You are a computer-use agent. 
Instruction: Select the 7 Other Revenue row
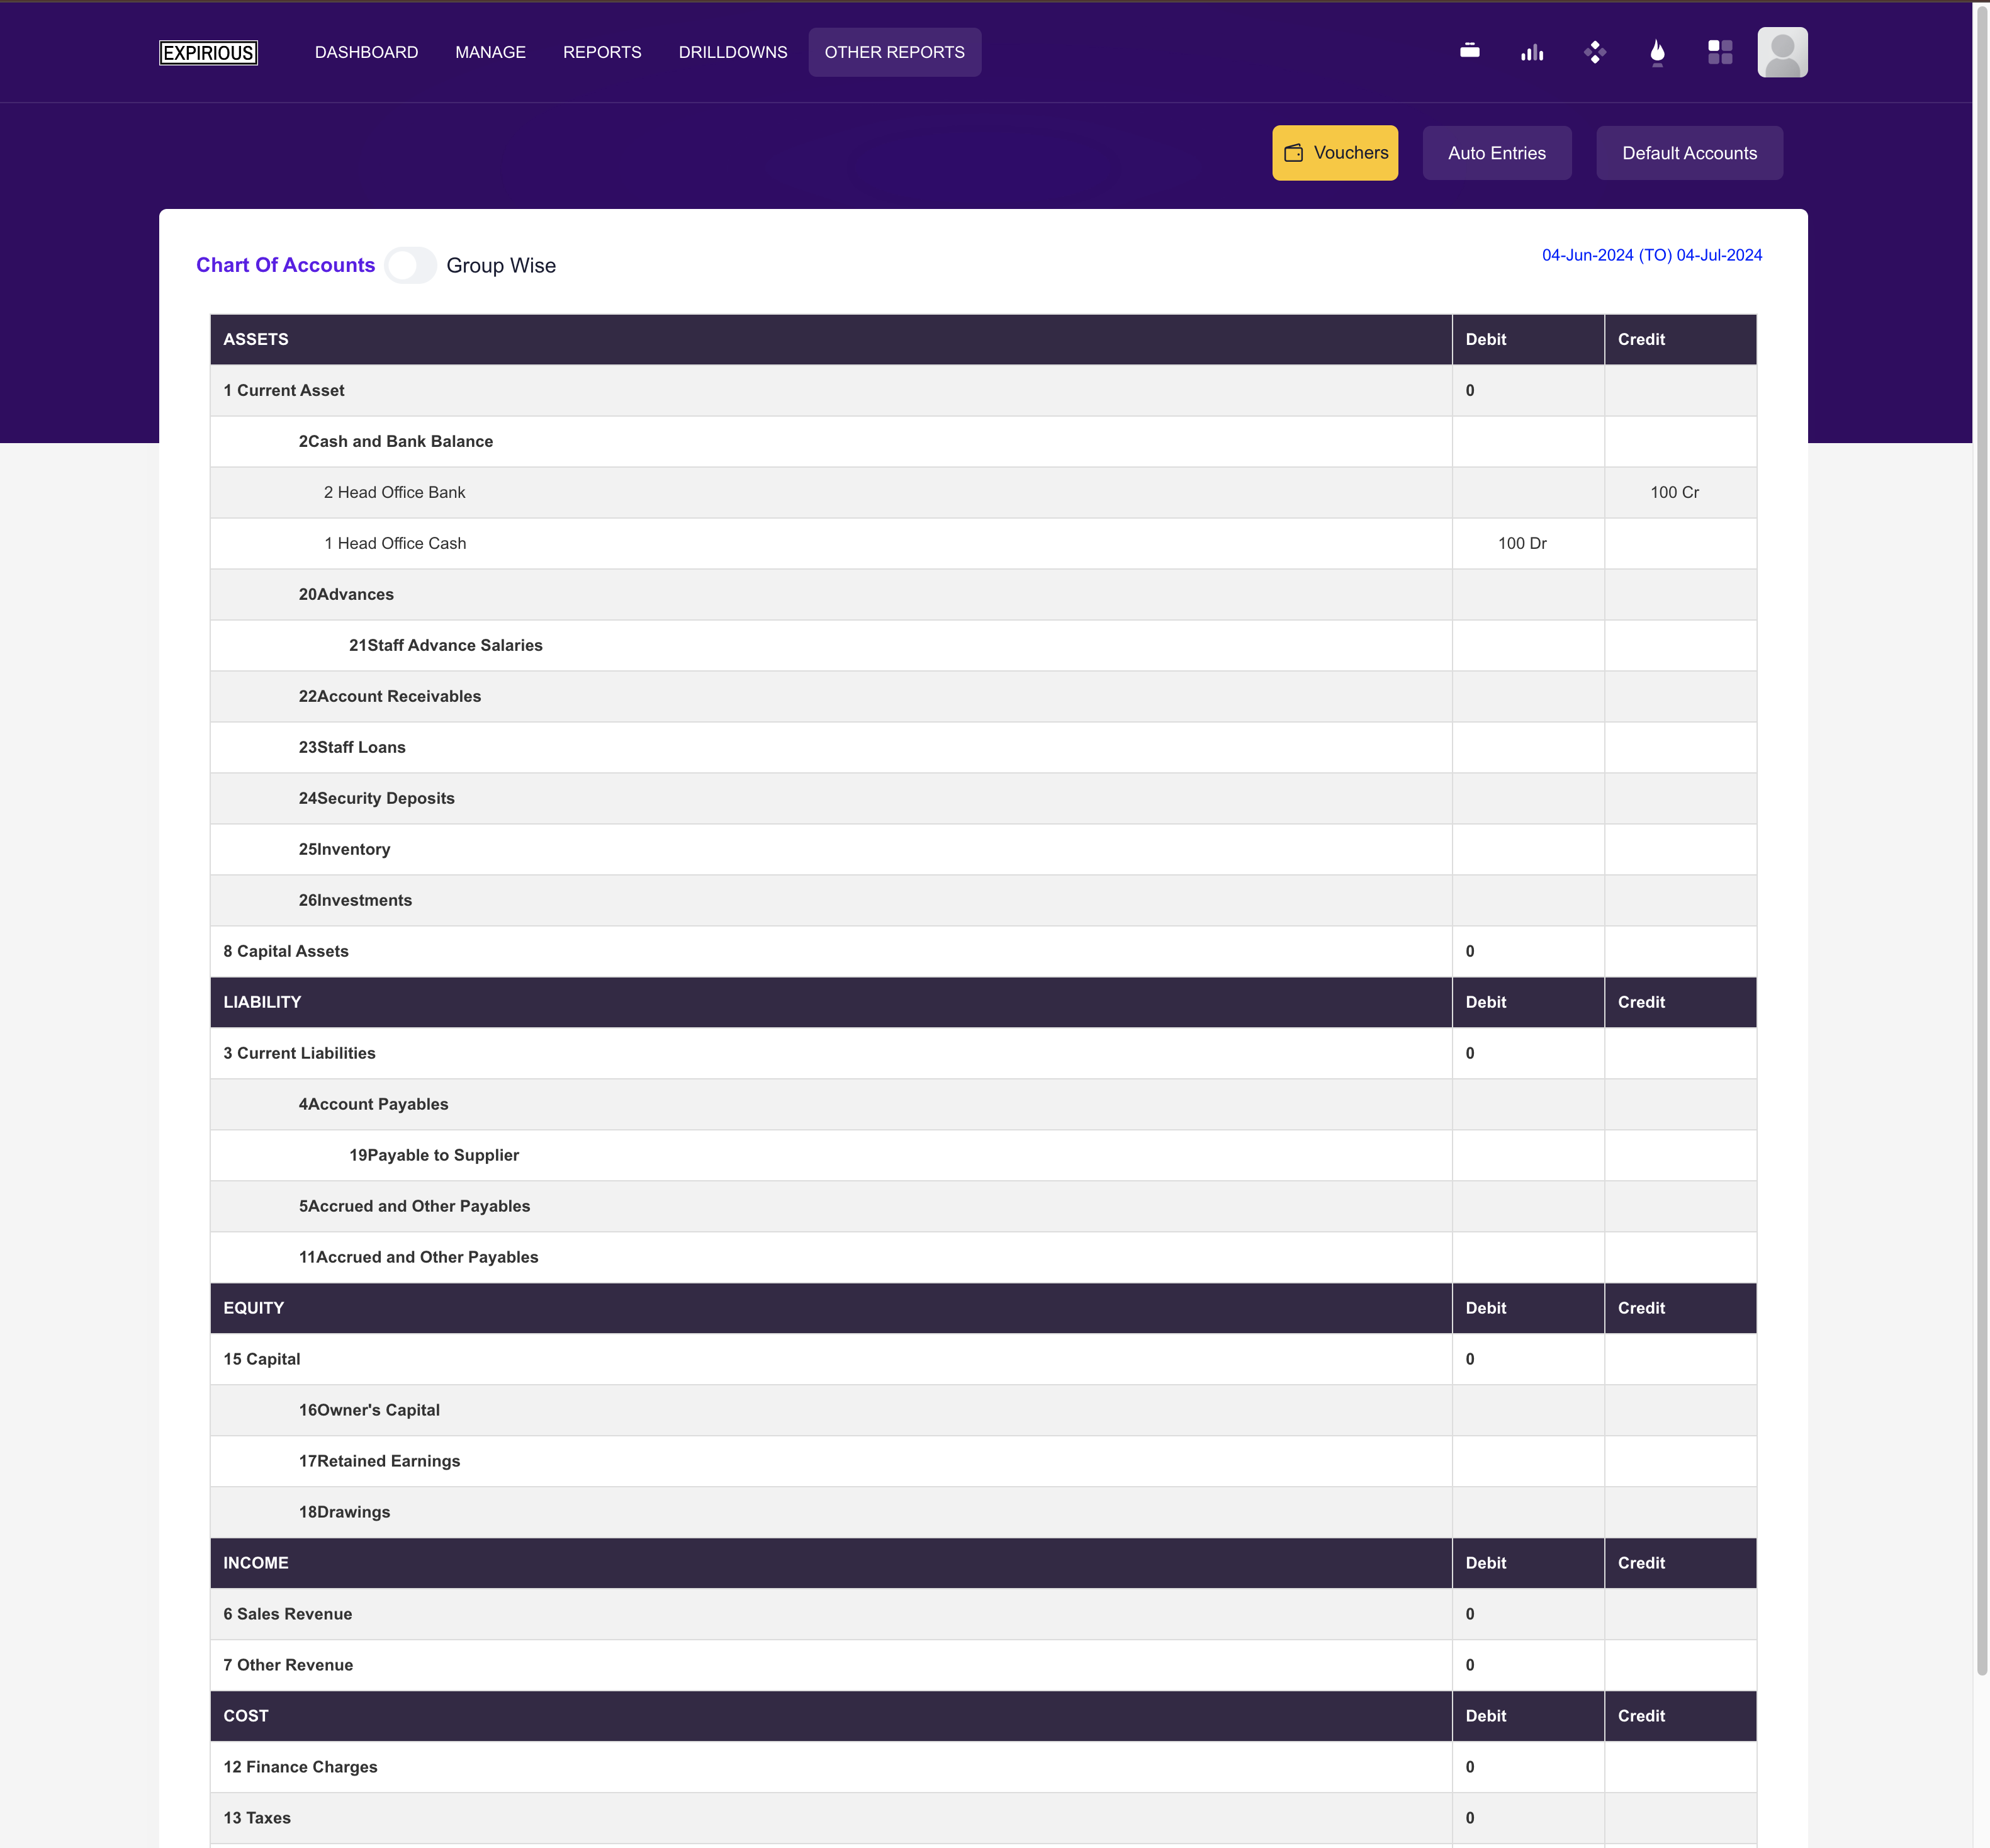coord(983,1665)
